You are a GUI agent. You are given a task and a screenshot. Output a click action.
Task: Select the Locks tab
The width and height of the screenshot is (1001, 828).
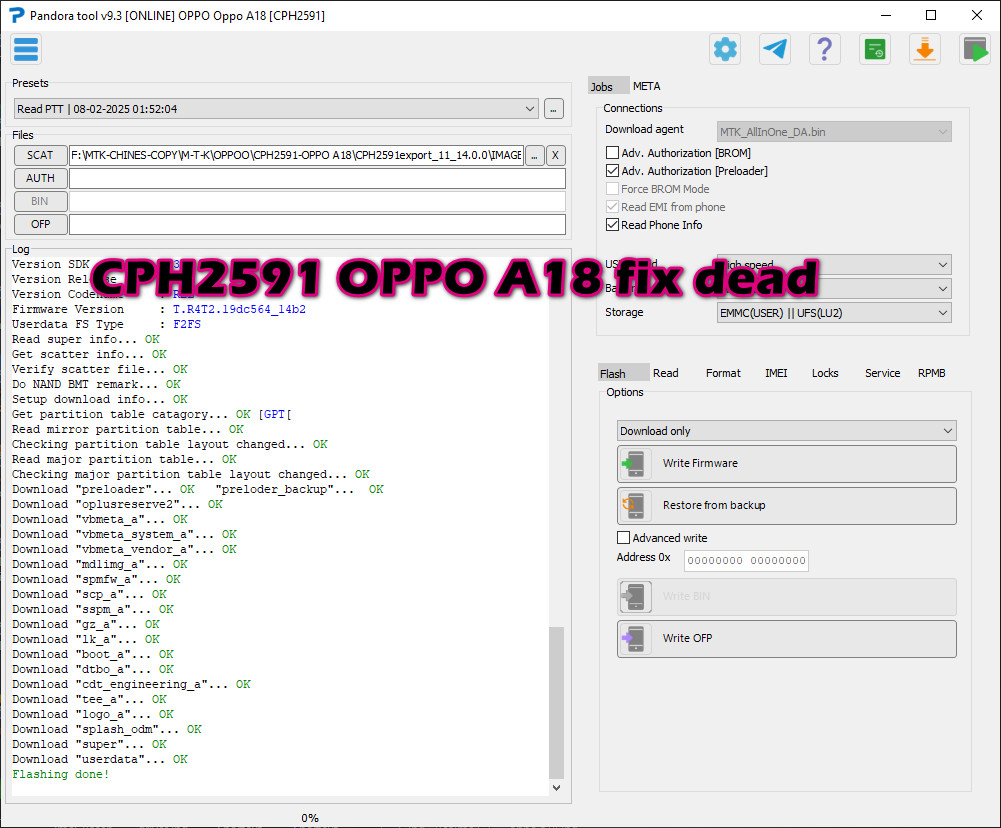point(825,373)
